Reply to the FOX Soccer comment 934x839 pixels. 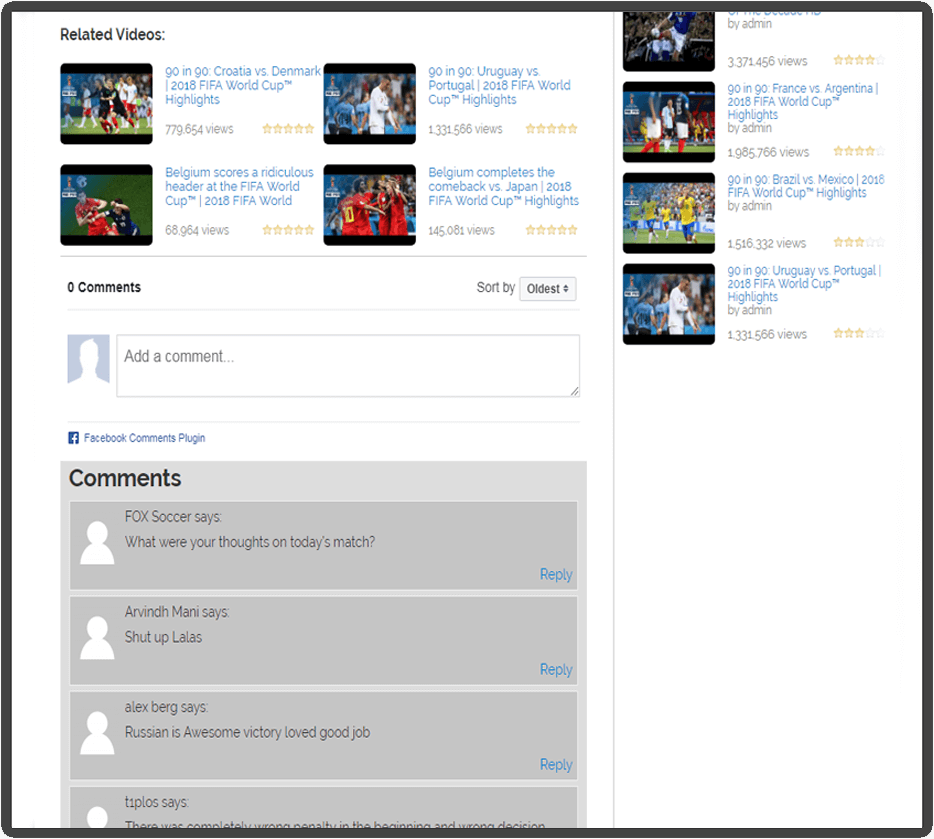[556, 575]
